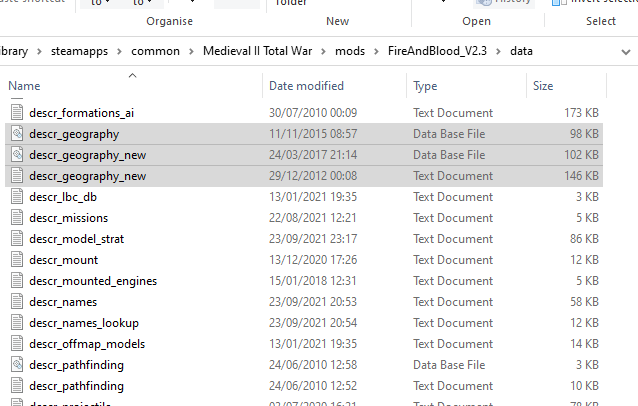Image resolution: width=638 pixels, height=406 pixels.
Task: Click the 86 KB size value
Action: [584, 239]
